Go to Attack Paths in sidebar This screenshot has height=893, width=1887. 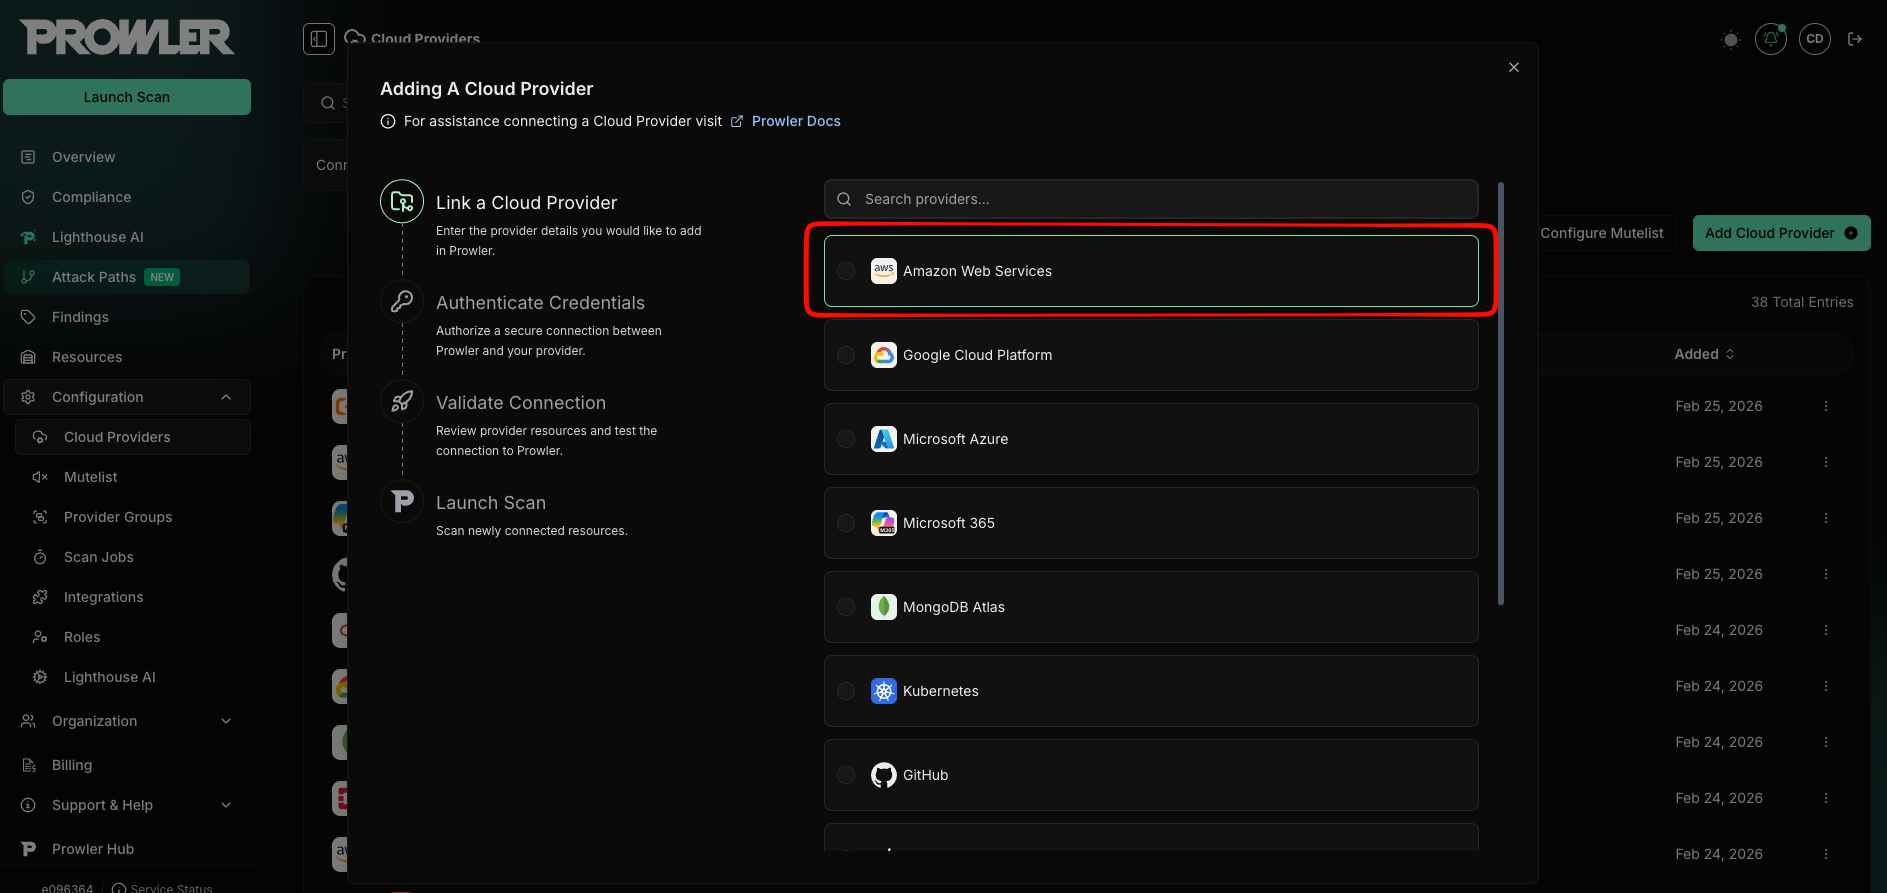[94, 277]
